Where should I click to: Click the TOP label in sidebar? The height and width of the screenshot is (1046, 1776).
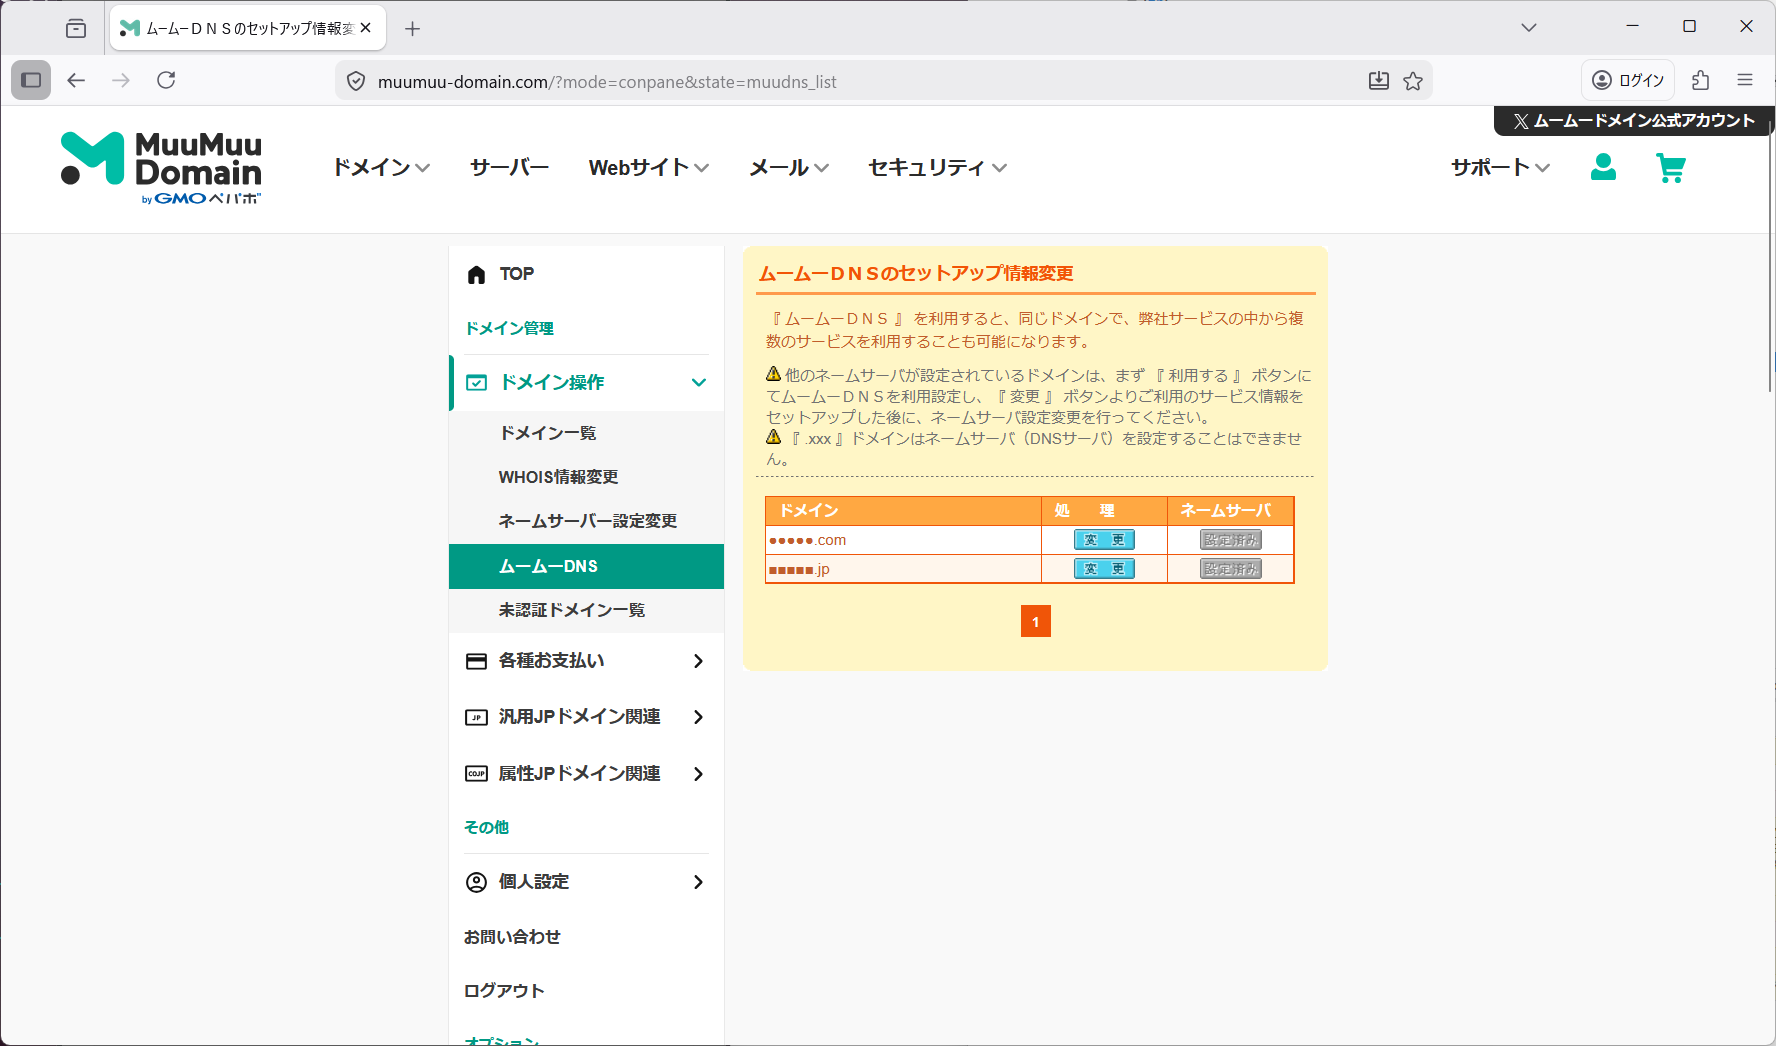[517, 274]
